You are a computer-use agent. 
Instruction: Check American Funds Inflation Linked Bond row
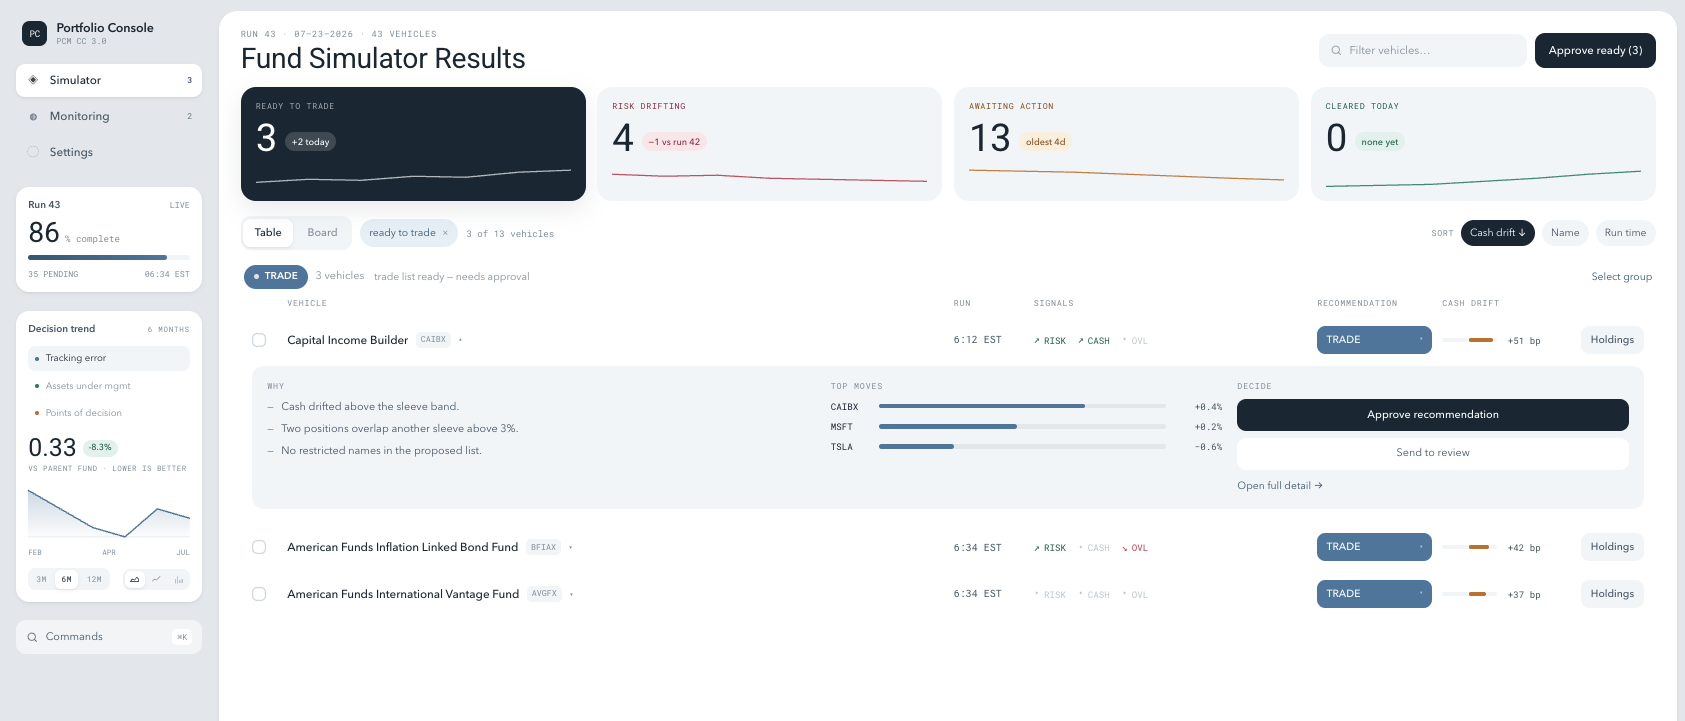(259, 547)
